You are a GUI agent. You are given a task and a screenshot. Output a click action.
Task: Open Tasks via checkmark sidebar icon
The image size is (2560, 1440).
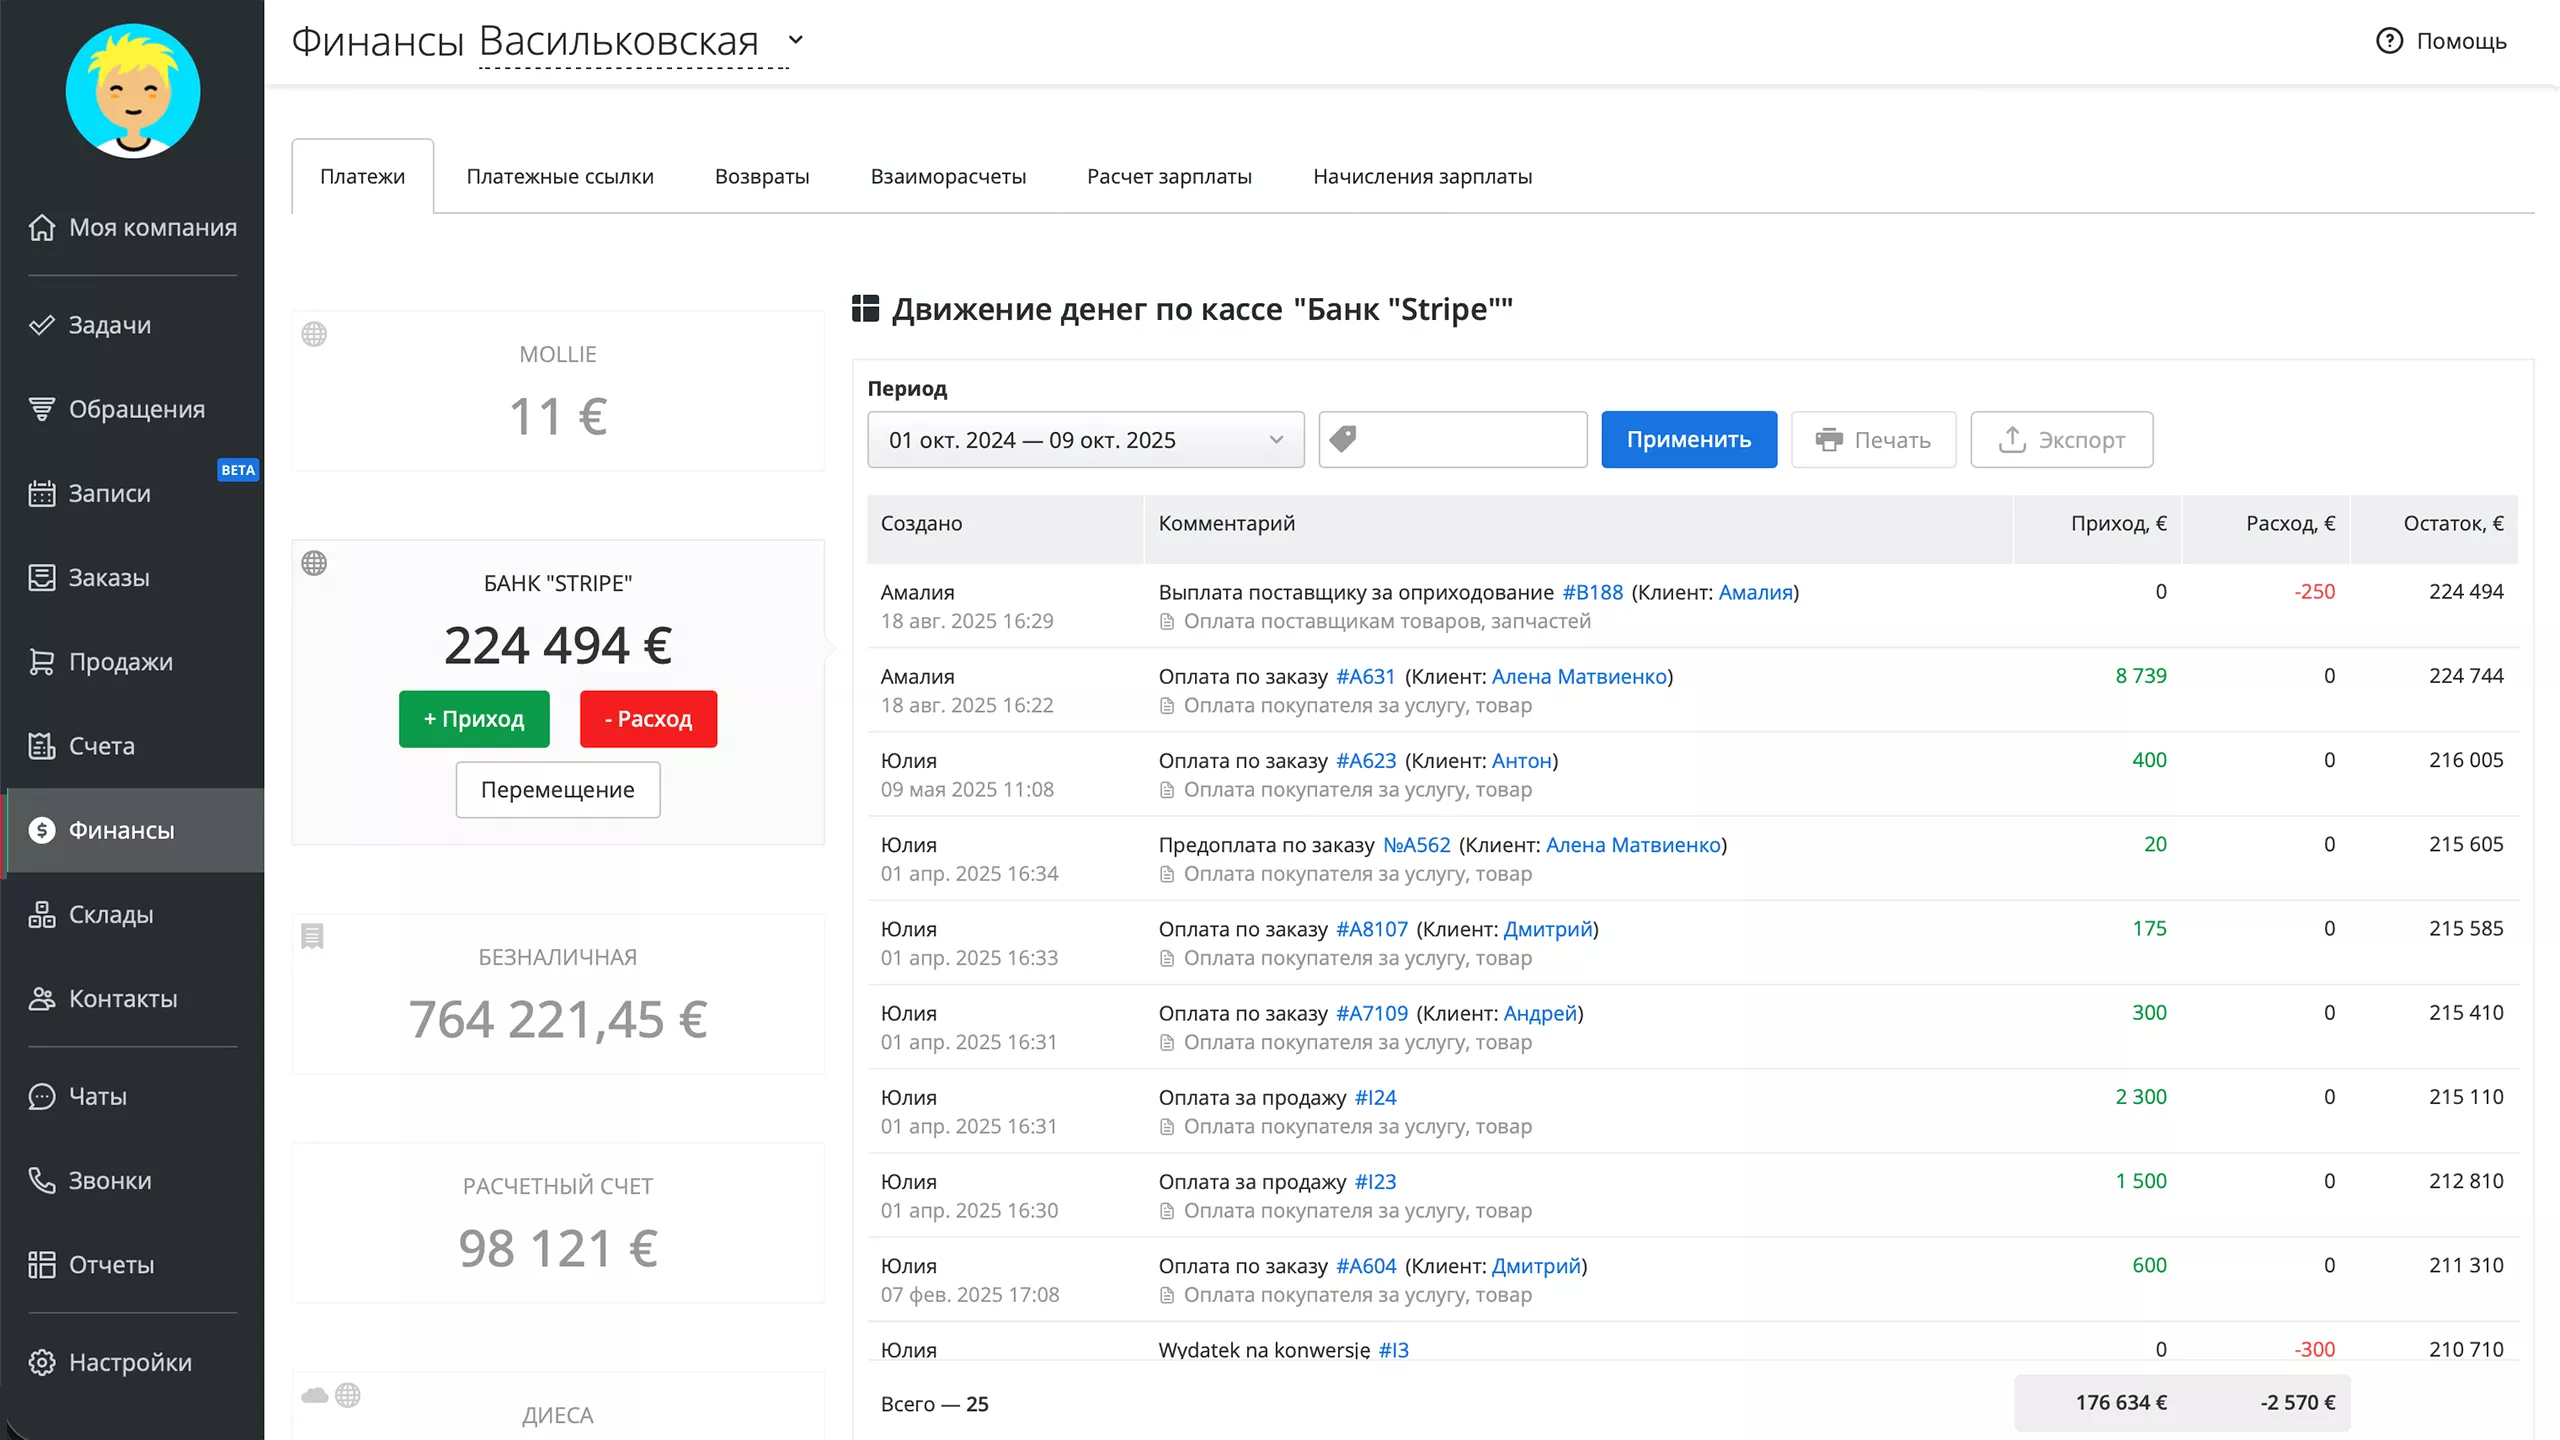point(41,325)
